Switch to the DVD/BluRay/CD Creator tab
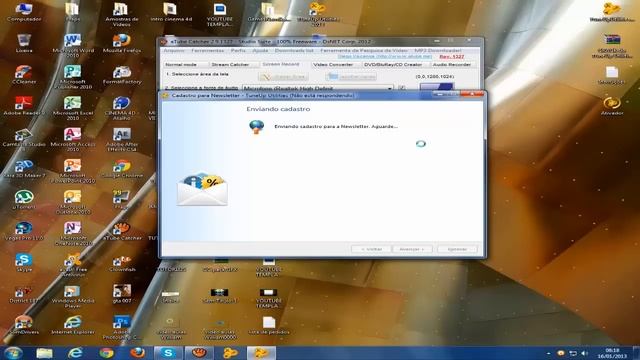This screenshot has width=640, height=360. click(393, 64)
